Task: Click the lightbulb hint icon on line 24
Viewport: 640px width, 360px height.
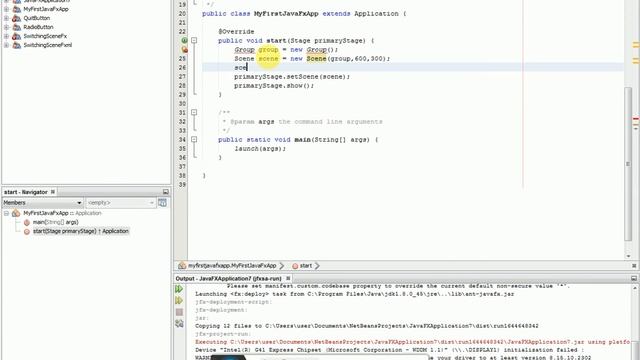Action: point(184,49)
